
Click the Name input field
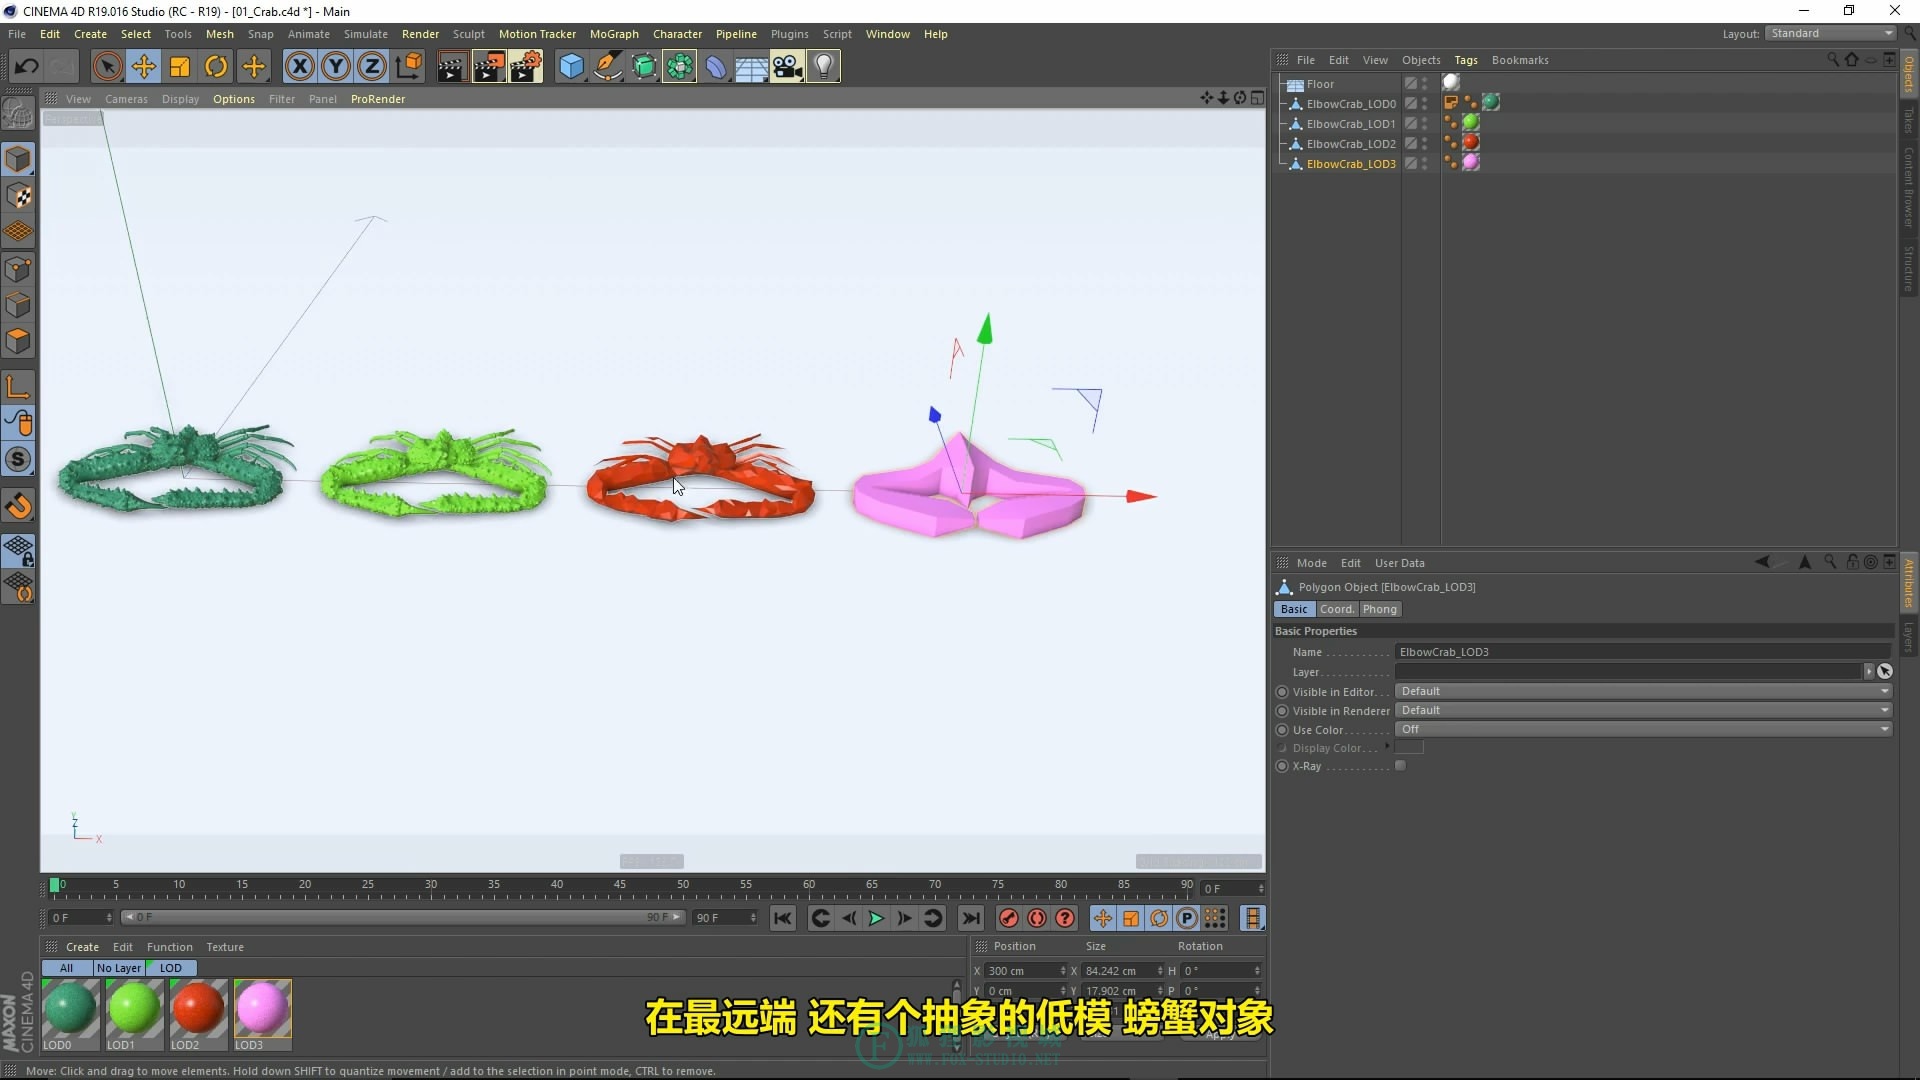pos(1643,652)
